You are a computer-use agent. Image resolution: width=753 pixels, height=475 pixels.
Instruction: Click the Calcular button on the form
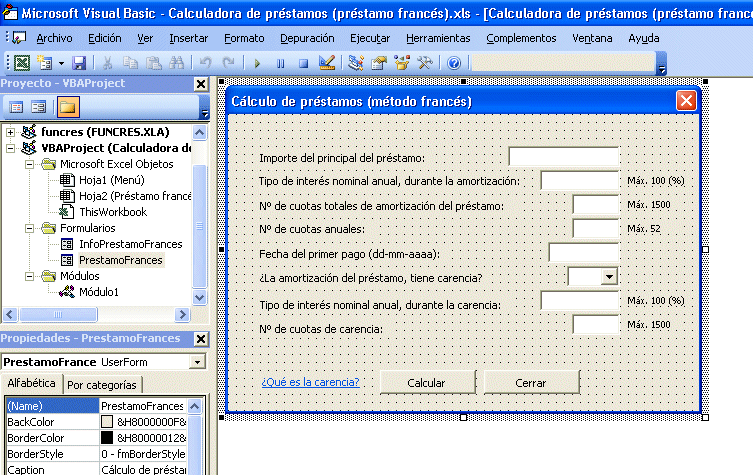click(x=427, y=383)
